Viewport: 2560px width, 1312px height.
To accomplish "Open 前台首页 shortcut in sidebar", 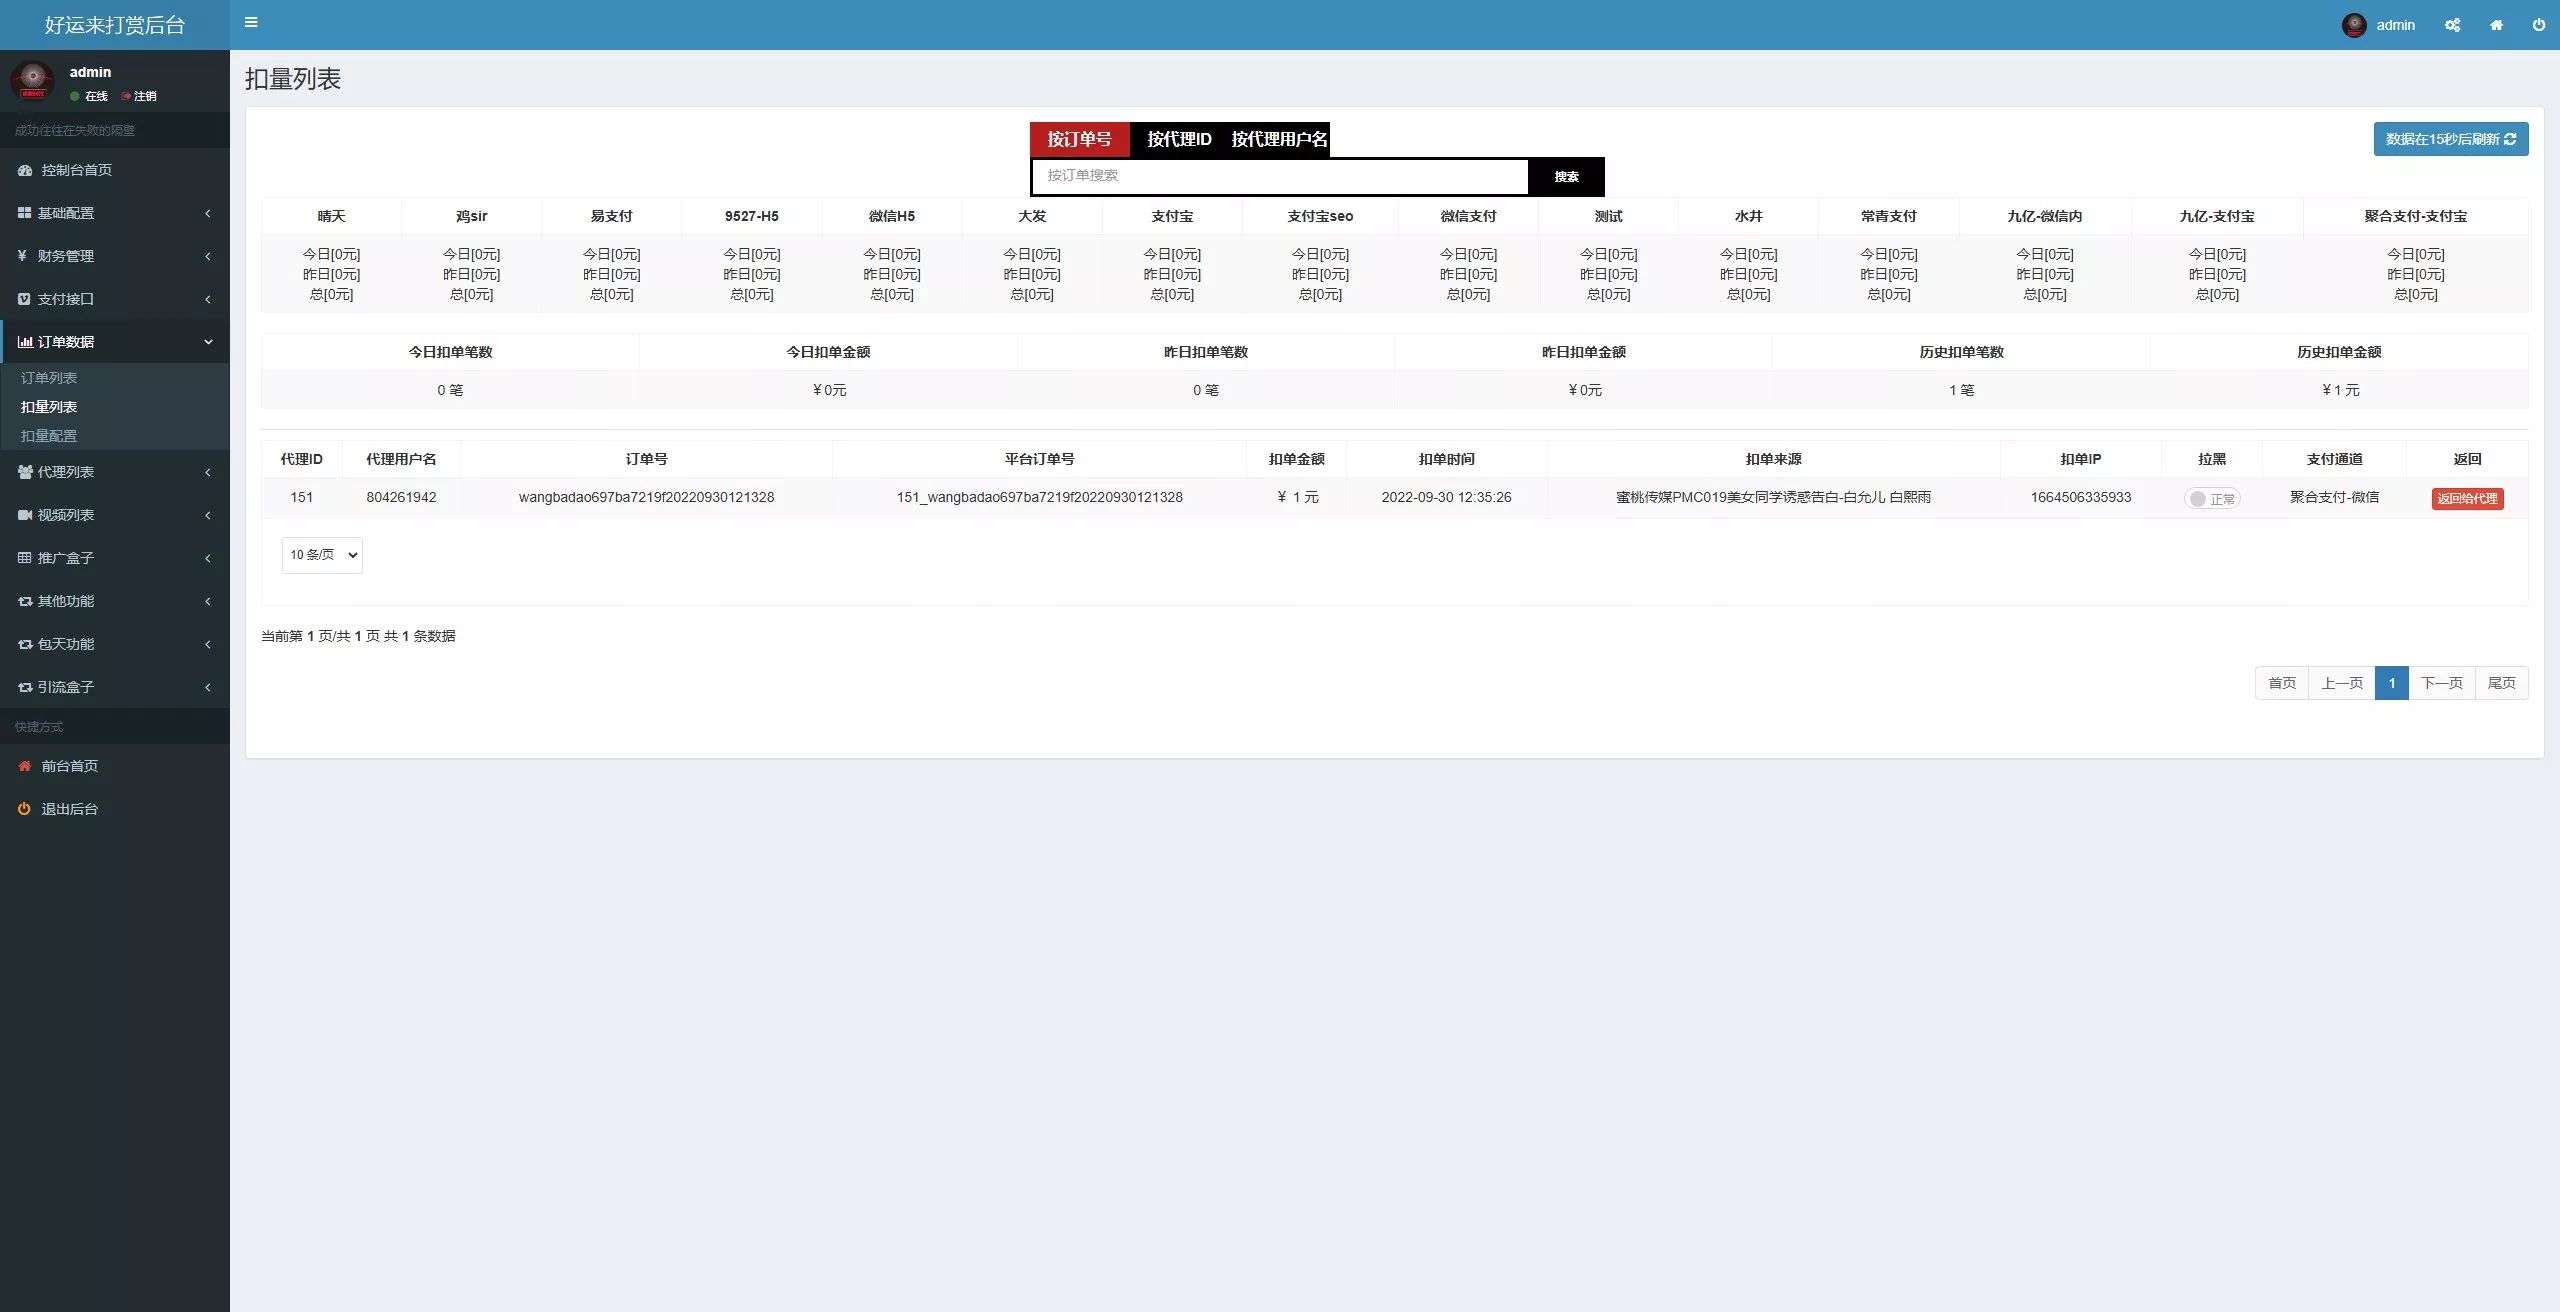I will pyautogui.click(x=115, y=766).
